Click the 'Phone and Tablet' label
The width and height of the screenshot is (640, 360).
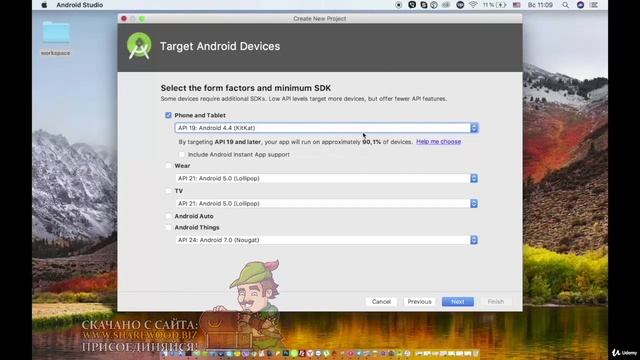[x=200, y=115]
